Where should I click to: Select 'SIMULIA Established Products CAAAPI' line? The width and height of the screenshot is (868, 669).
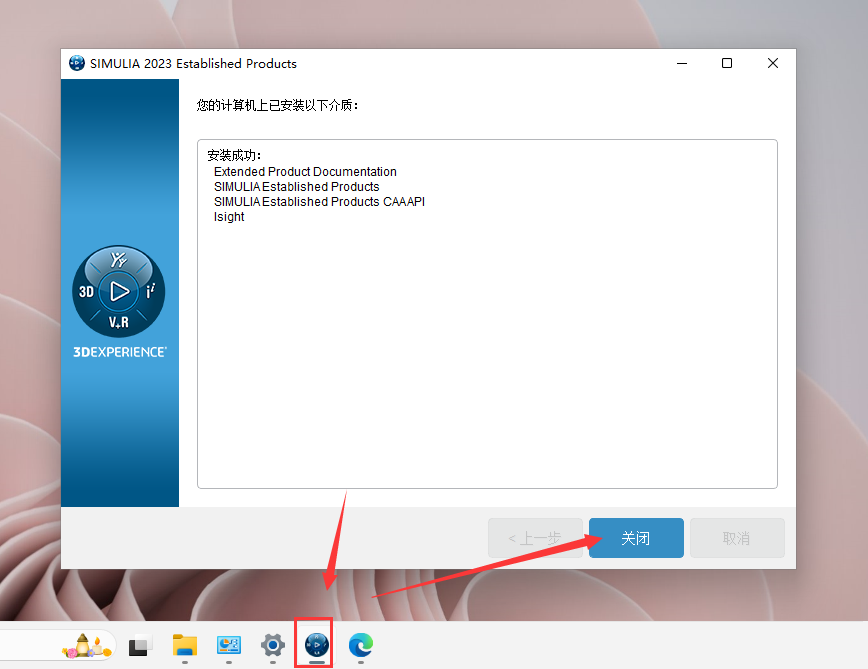[319, 201]
